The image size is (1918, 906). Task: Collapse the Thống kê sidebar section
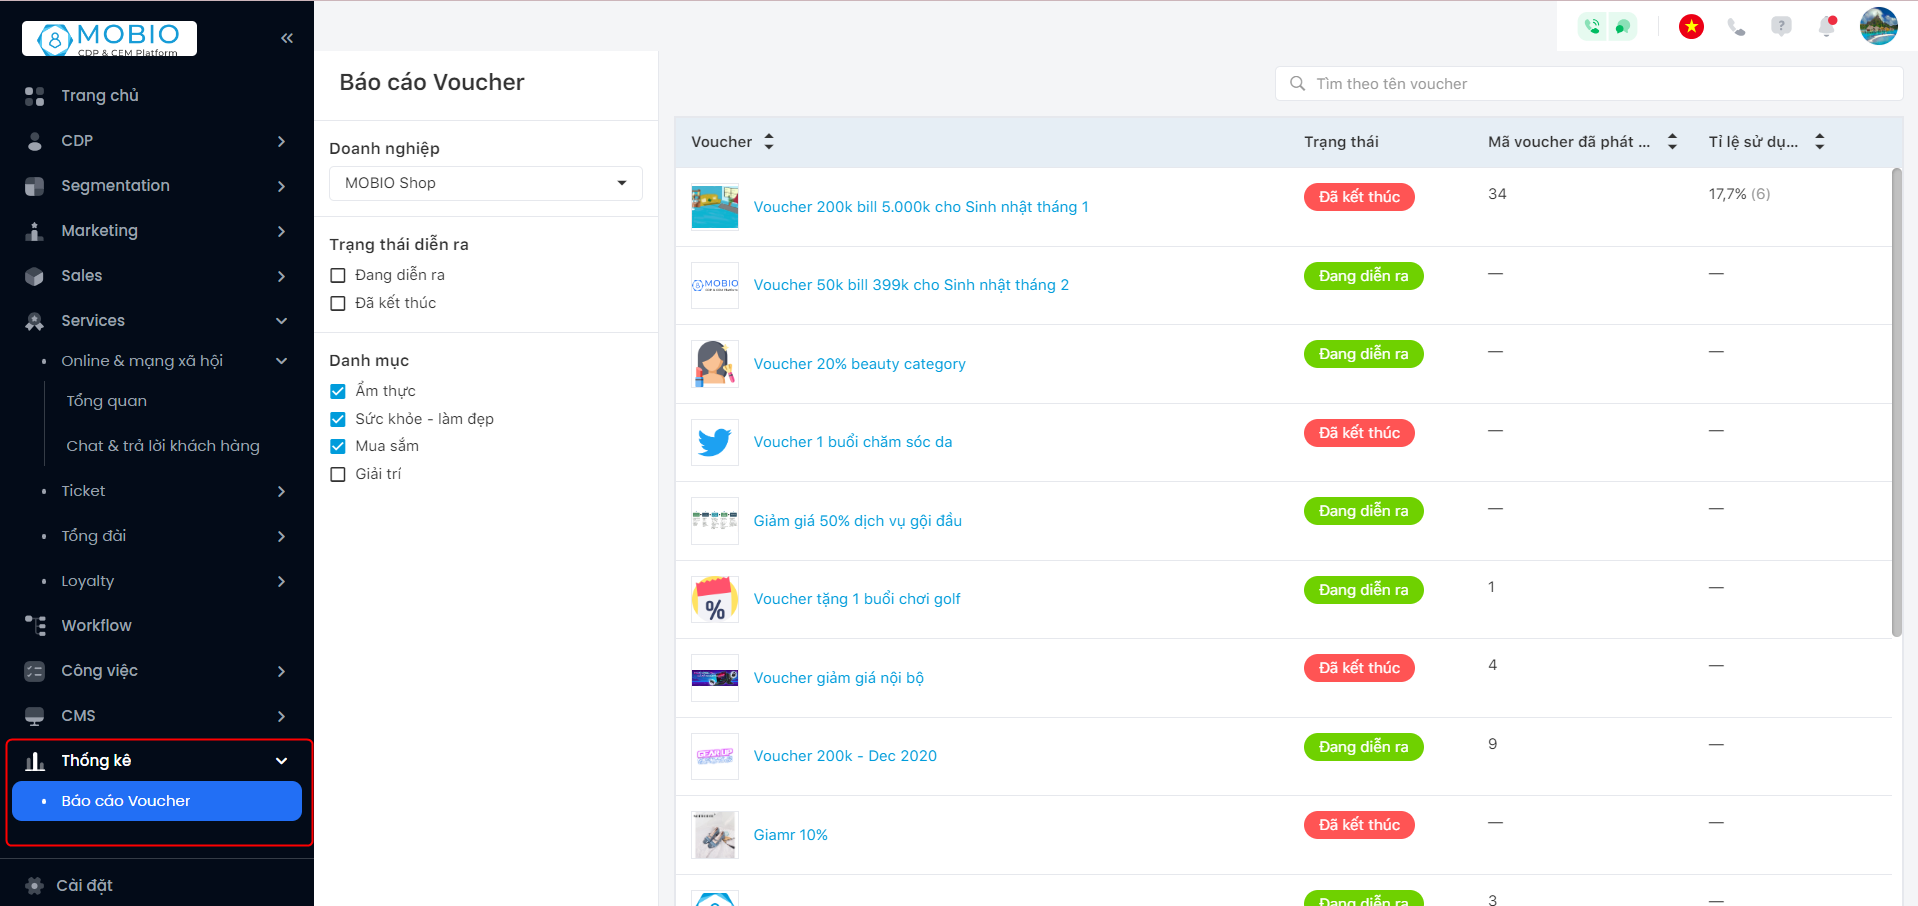pyautogui.click(x=281, y=761)
